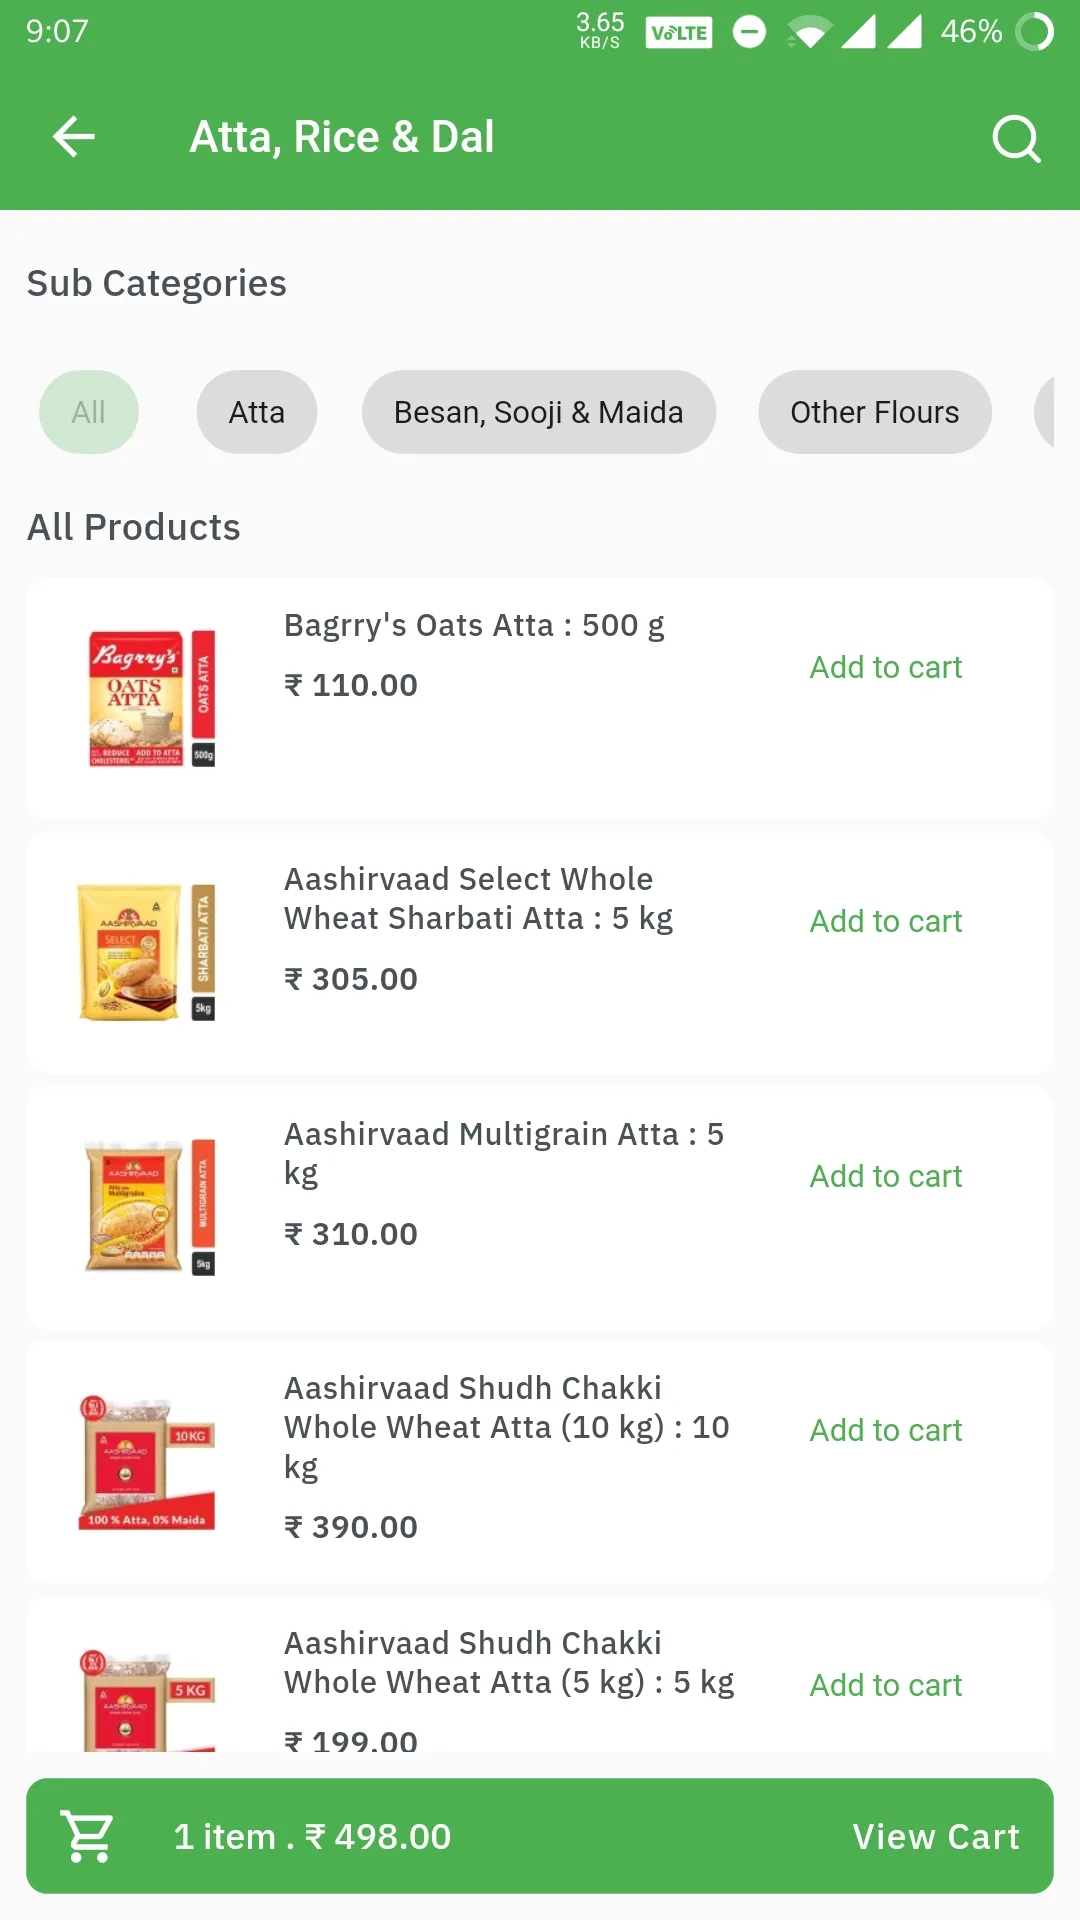The width and height of the screenshot is (1080, 1920).
Task: Open the search magnifier icon
Action: click(x=1016, y=138)
